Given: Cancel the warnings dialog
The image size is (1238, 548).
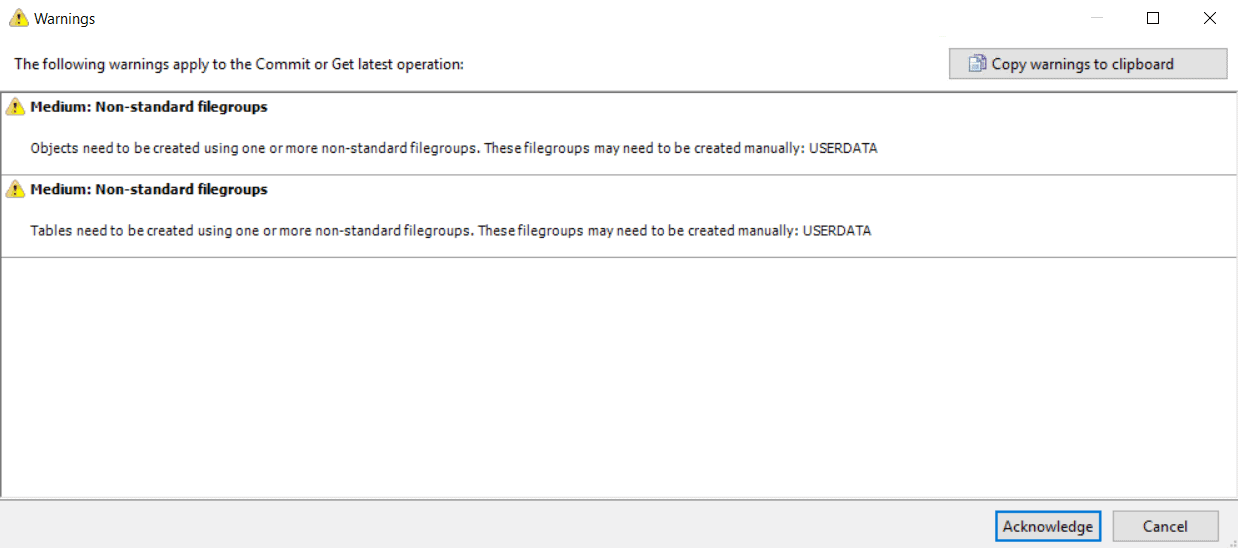Looking at the screenshot, I should coord(1165,526).
